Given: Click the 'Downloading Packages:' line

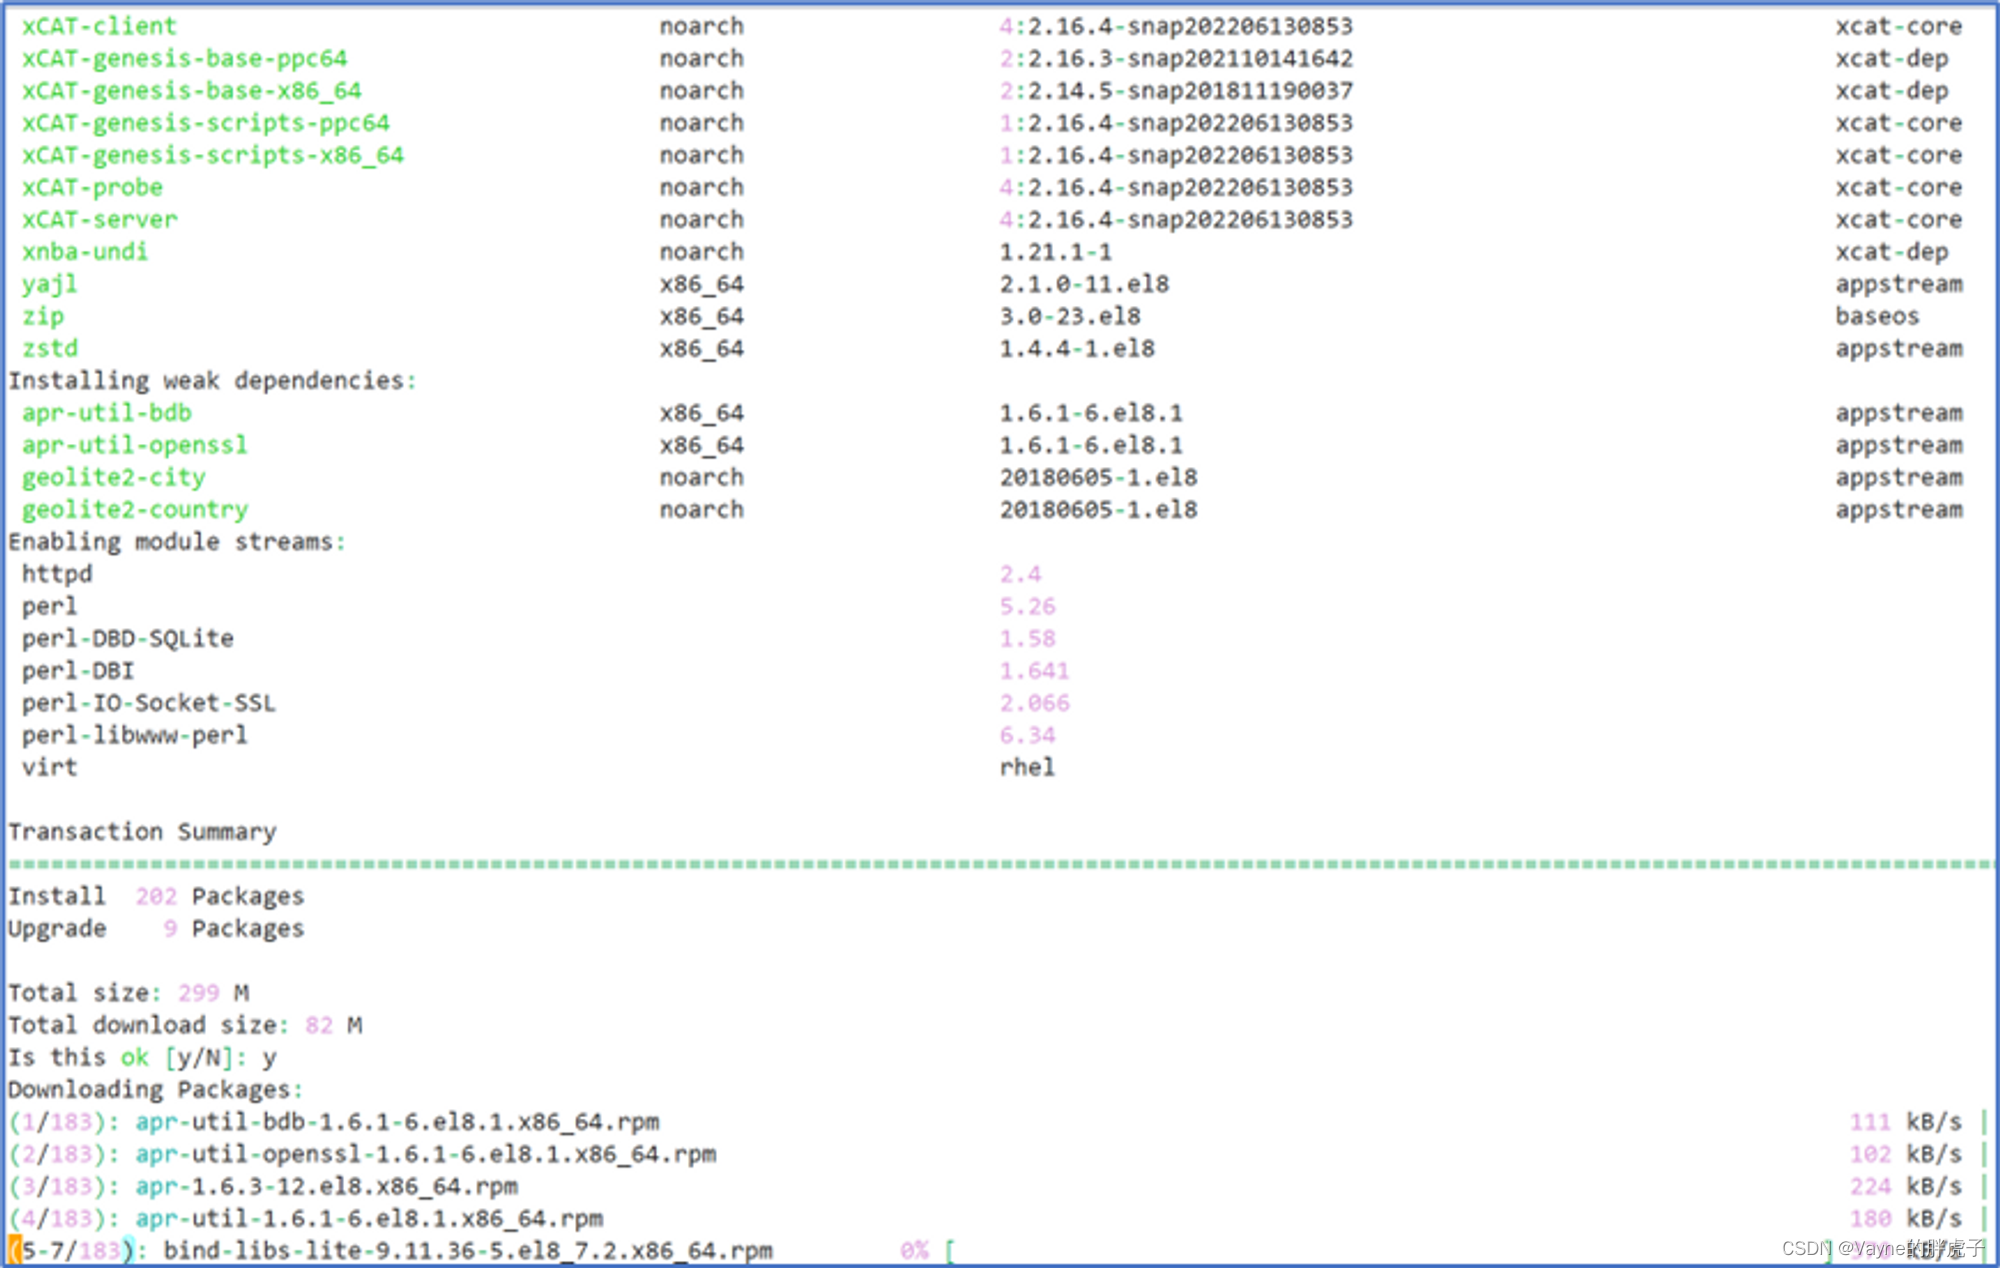Looking at the screenshot, I should [156, 1089].
